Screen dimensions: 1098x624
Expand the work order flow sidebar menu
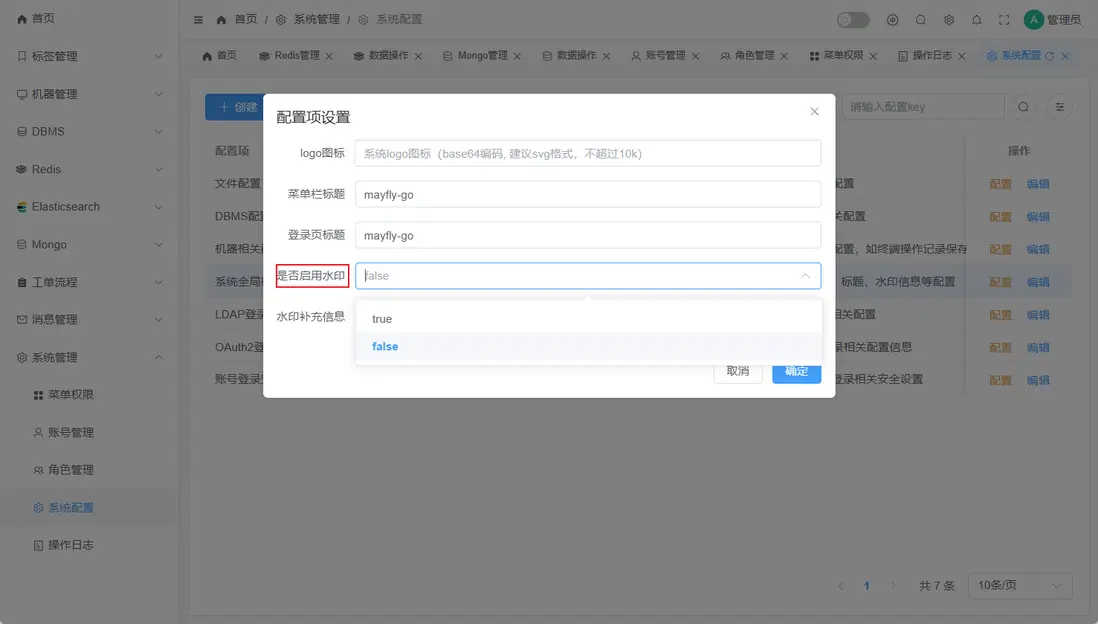[89, 282]
